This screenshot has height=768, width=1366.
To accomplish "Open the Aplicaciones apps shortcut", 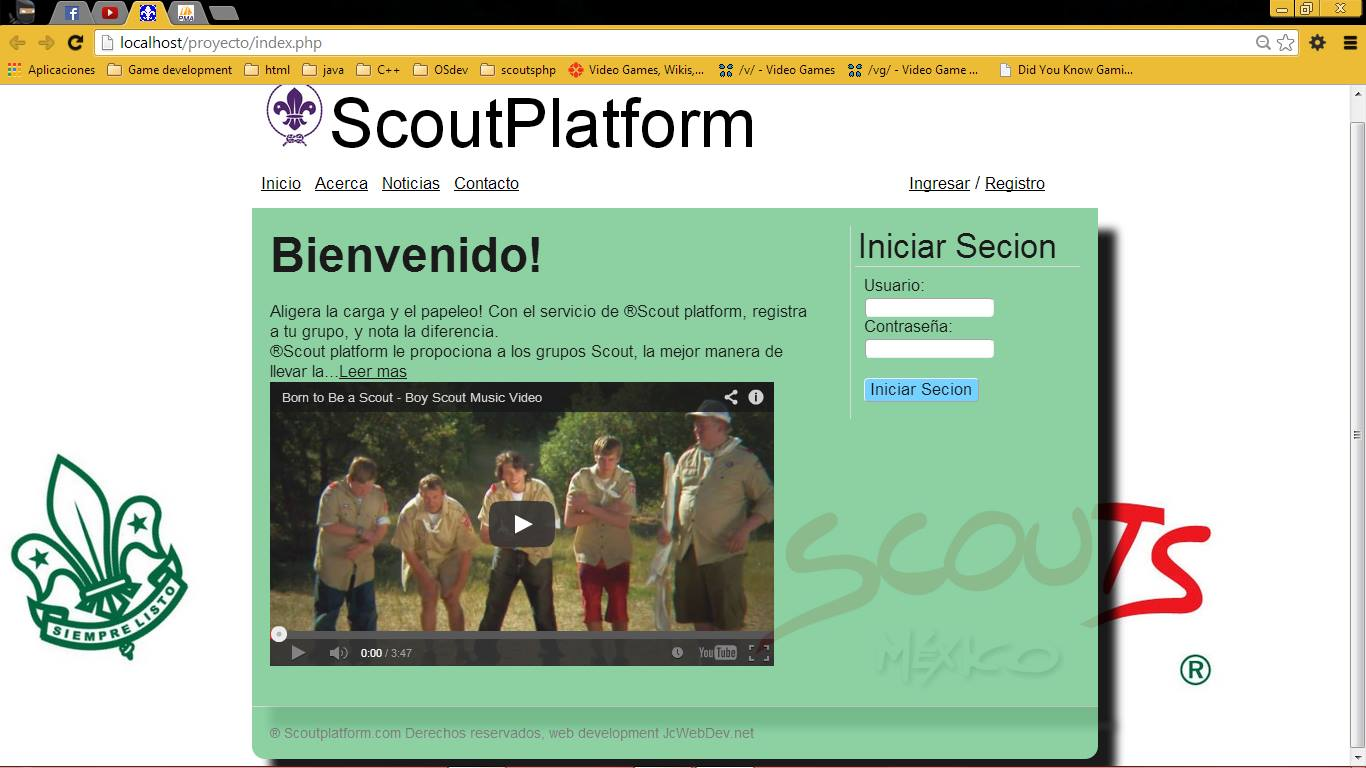I will click(52, 70).
